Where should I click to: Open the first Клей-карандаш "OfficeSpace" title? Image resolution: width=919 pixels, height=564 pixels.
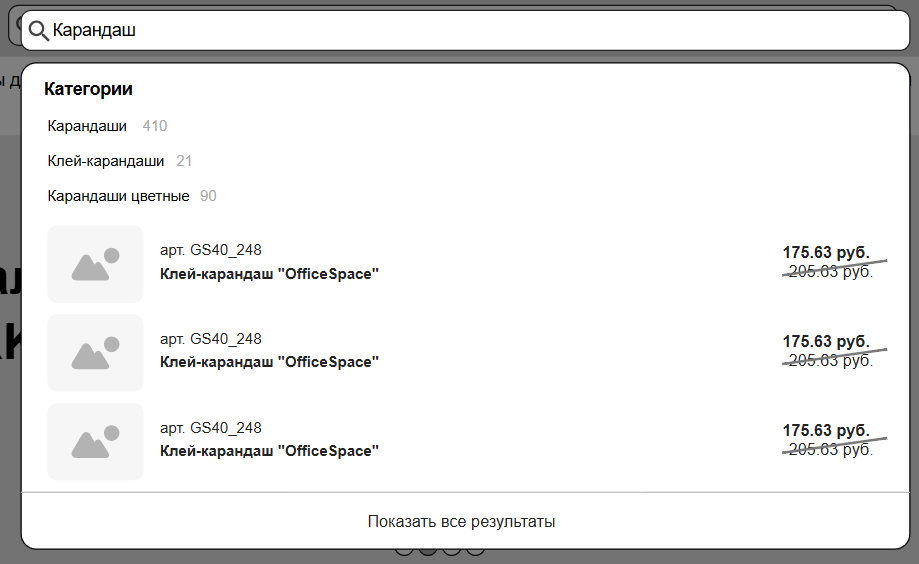click(269, 273)
